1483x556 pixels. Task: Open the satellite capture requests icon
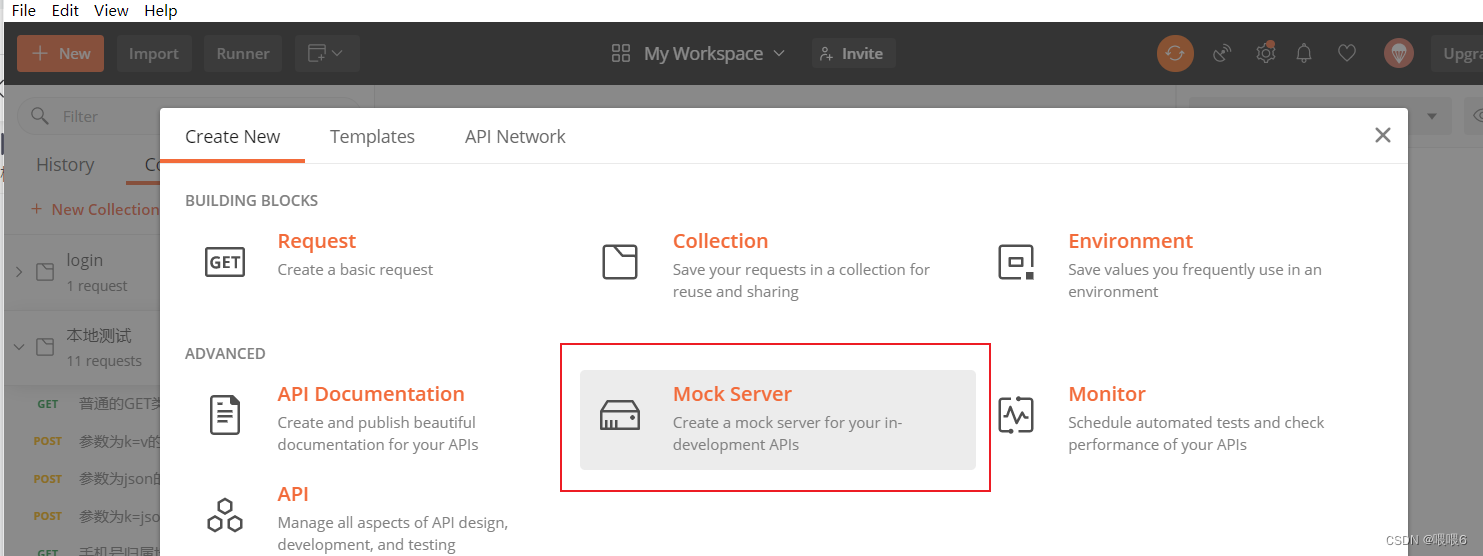[x=1222, y=53]
